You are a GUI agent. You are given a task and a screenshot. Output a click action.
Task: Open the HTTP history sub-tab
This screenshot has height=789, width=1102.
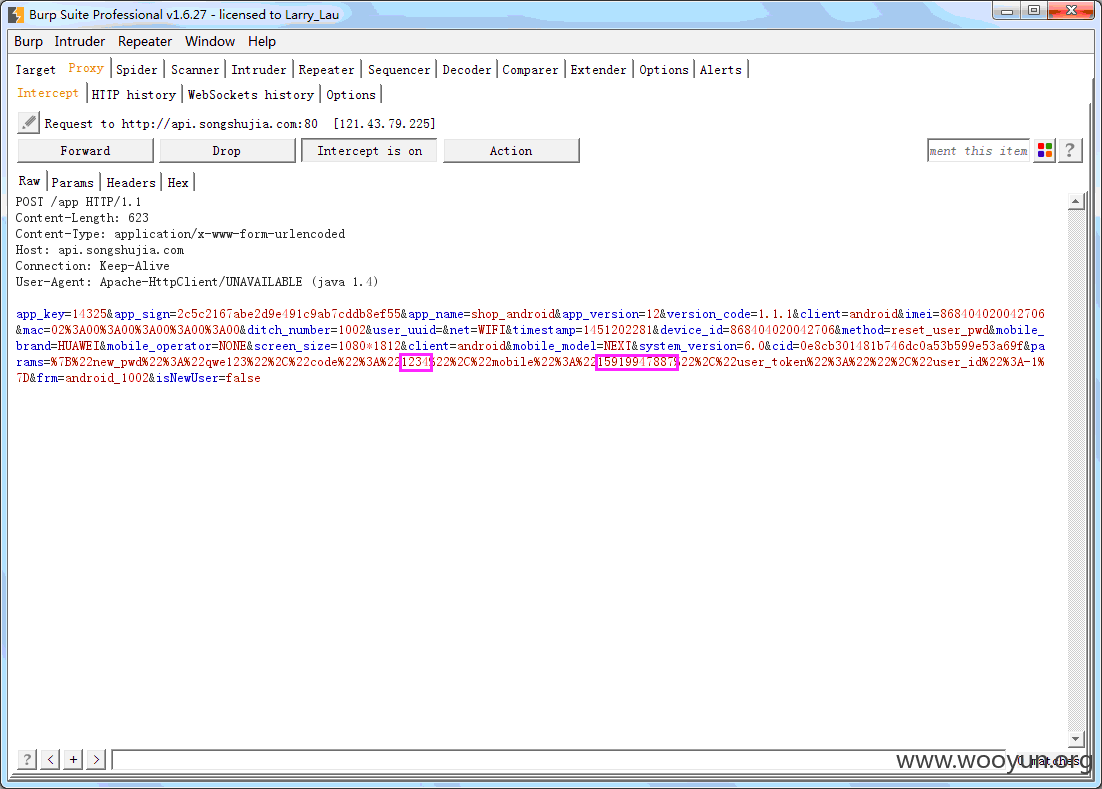(x=134, y=94)
